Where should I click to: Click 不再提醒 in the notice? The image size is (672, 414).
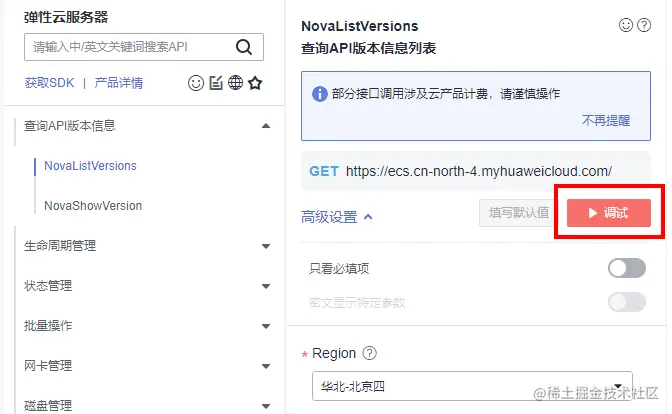coord(606,120)
